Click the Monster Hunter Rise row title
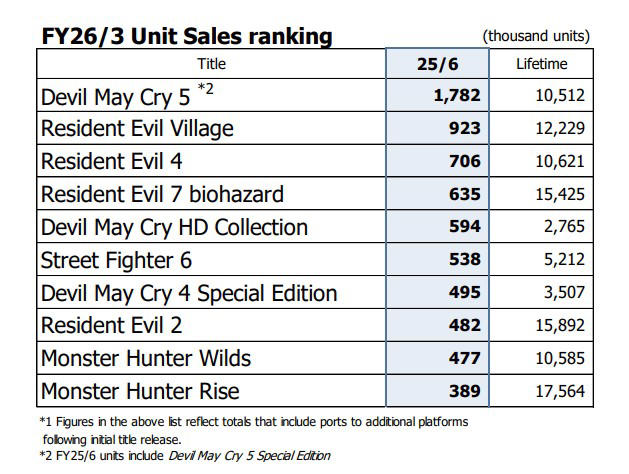 click(140, 391)
